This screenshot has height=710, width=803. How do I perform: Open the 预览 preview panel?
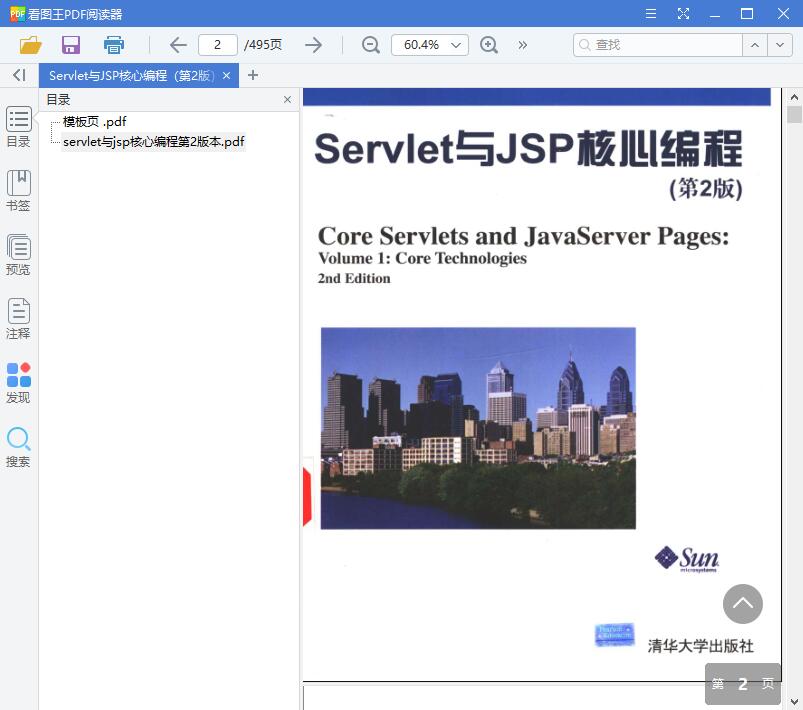18,253
